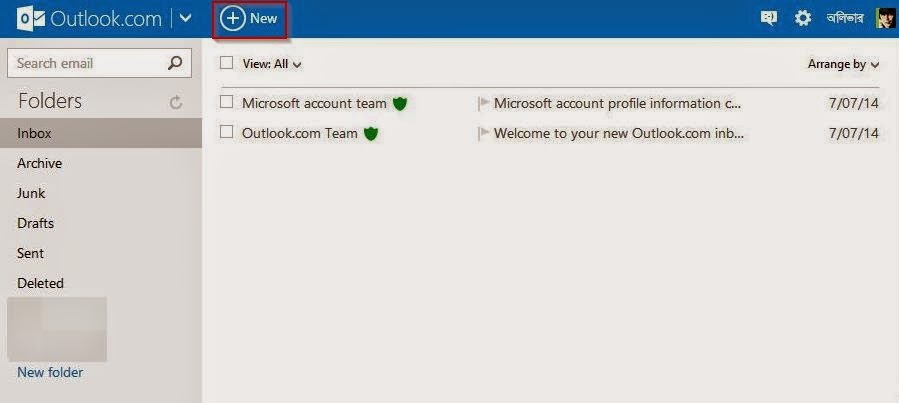Viewport: 899px width, 403px height.
Task: Open the Microsoft account profile information email
Action: tap(617, 103)
